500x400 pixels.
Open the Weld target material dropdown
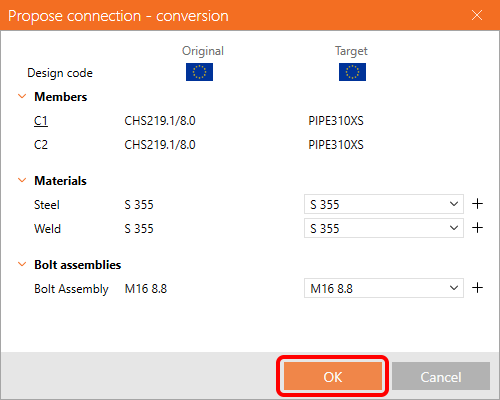click(x=384, y=228)
